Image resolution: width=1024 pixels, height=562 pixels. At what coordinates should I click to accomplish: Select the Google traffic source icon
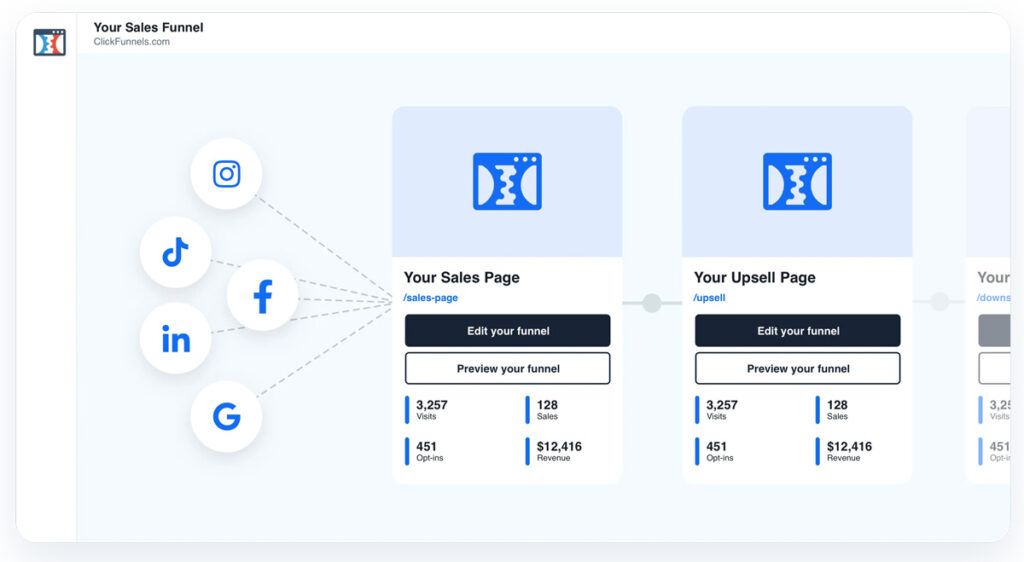[227, 416]
